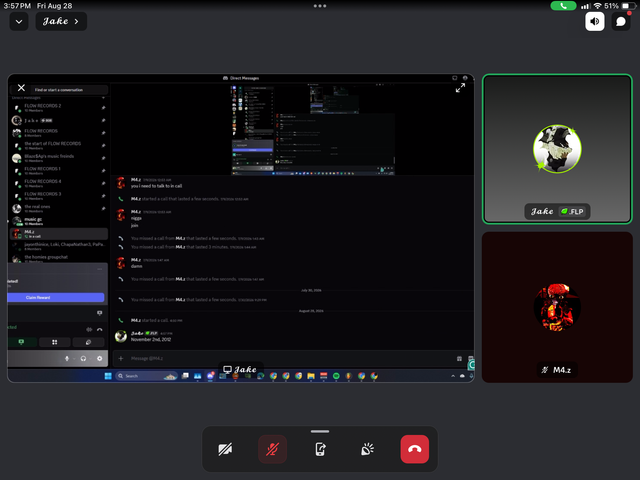Open User Settings gear in Discord panel
640x480 pixels.
(x=100, y=358)
